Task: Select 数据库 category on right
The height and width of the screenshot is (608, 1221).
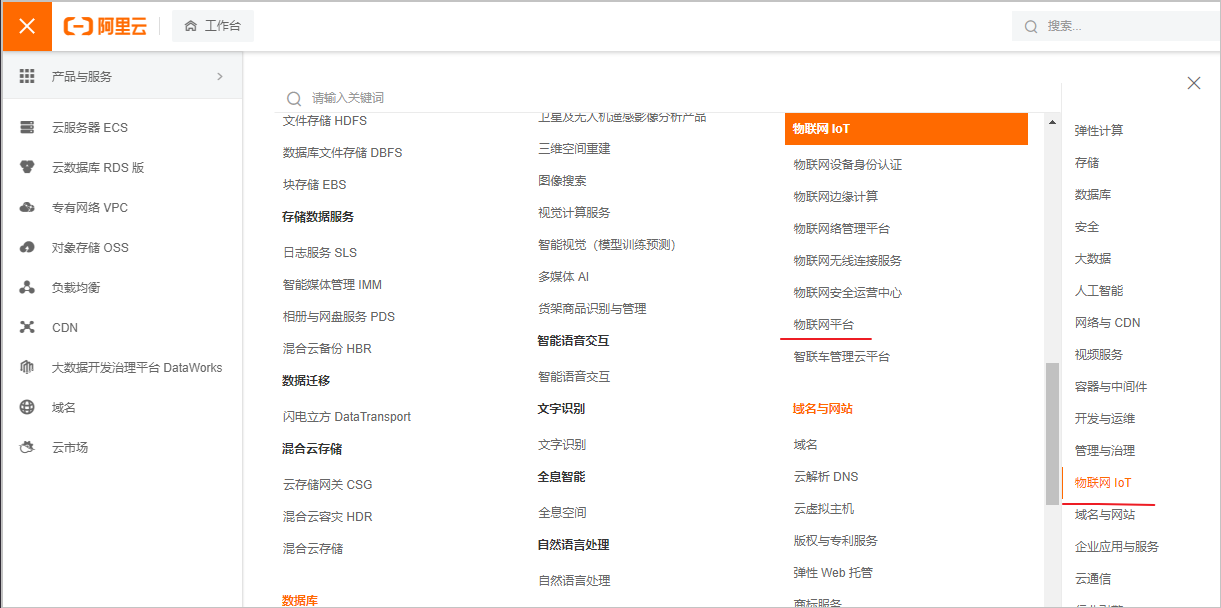Action: pyautogui.click(x=1093, y=194)
